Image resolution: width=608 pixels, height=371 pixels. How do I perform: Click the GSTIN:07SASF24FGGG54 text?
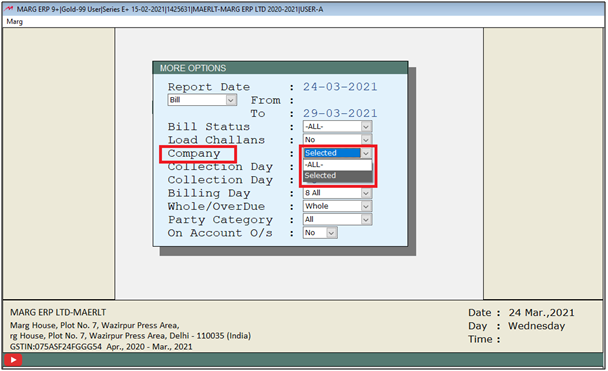click(55, 347)
